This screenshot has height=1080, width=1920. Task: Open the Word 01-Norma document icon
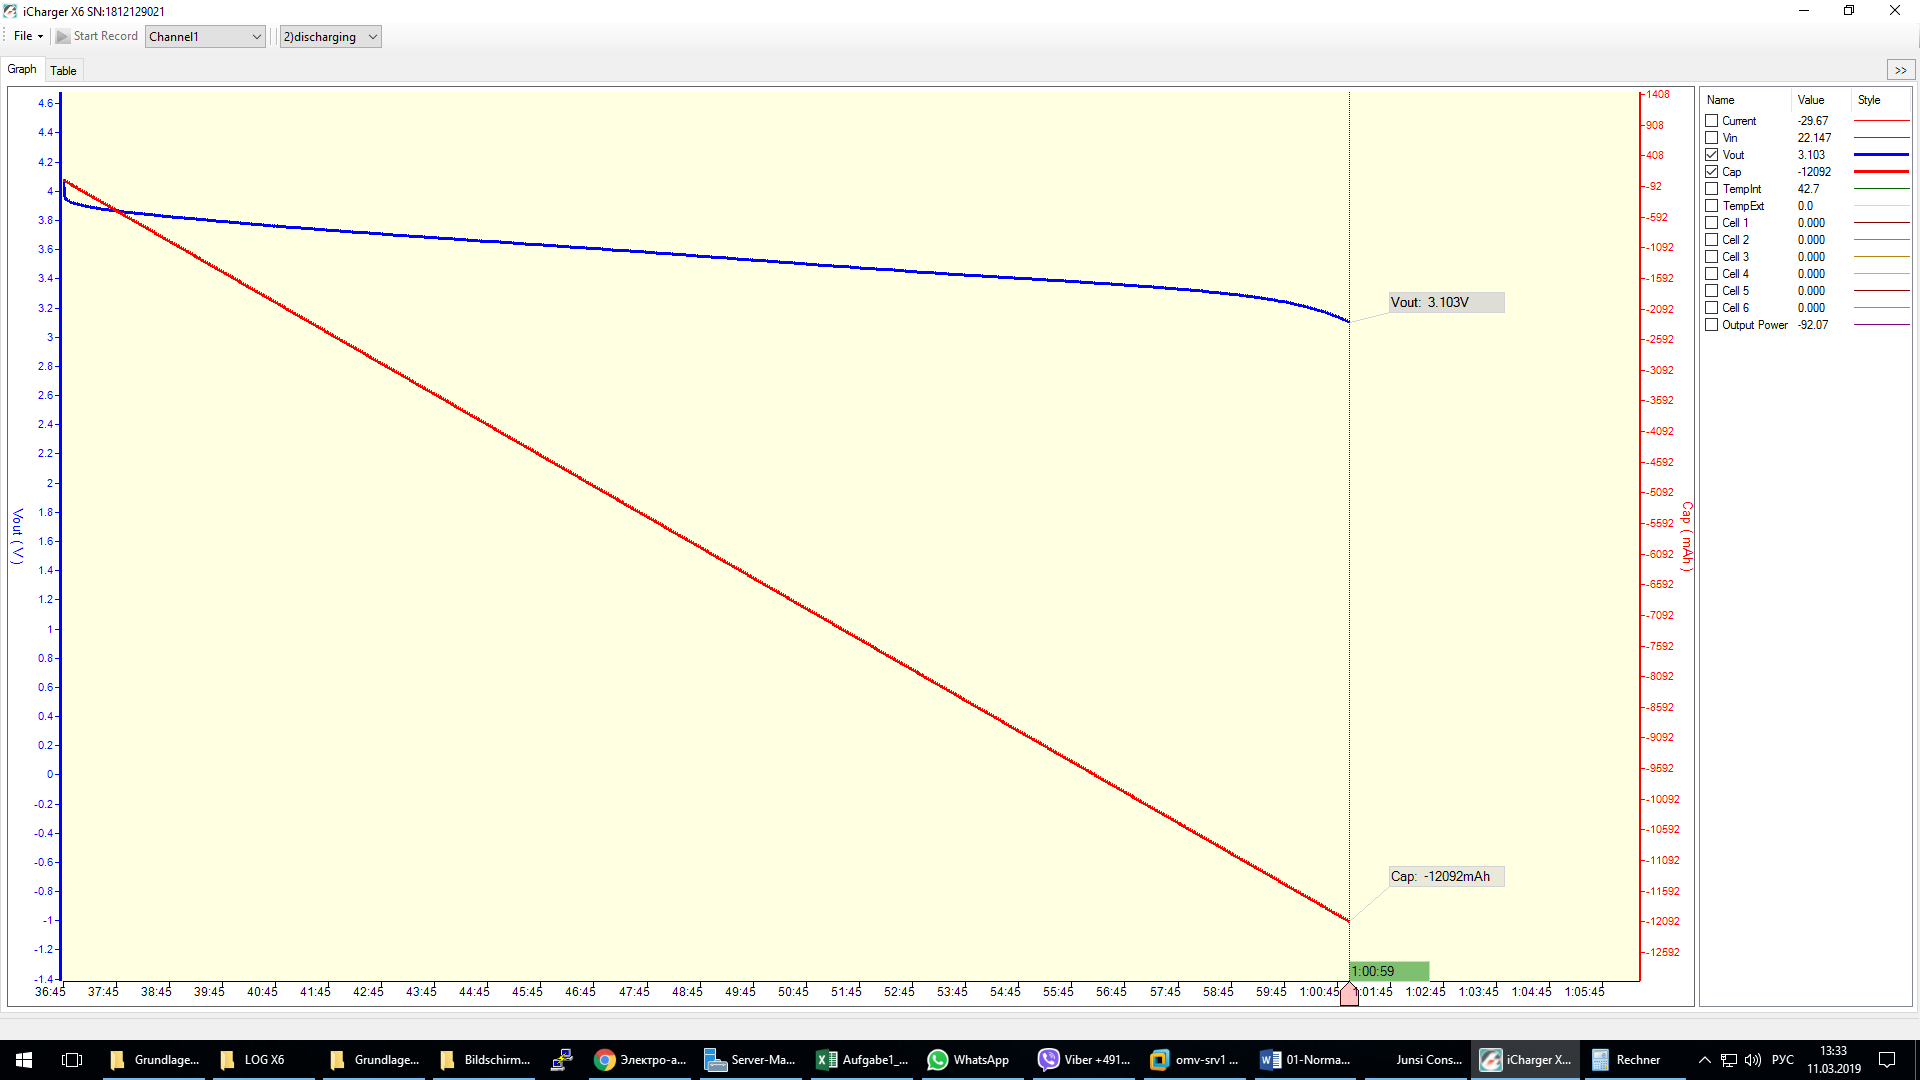(1270, 1060)
